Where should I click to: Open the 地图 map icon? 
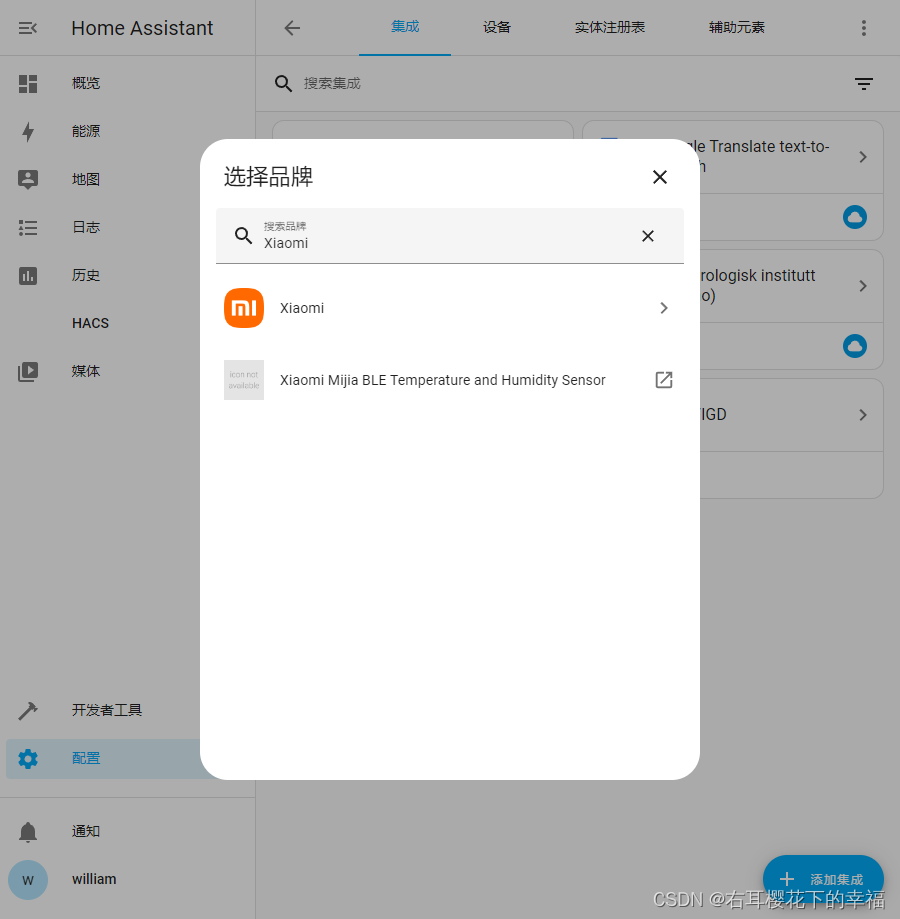(28, 179)
